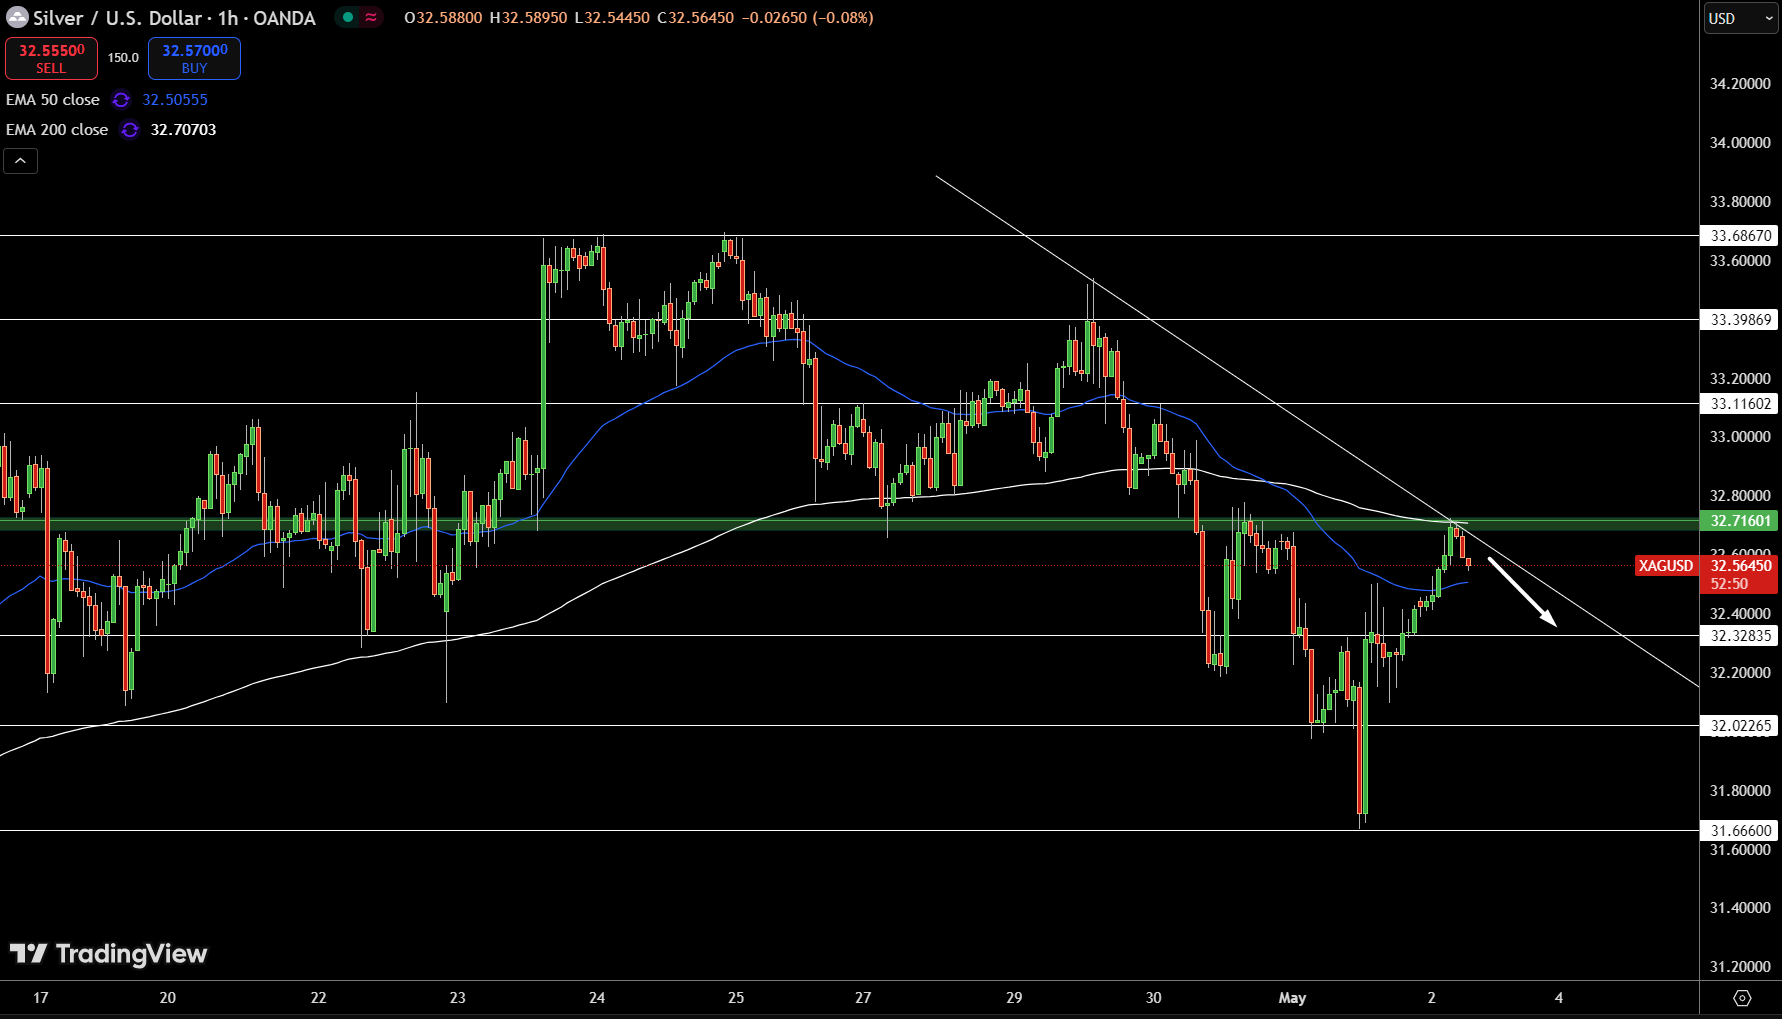The width and height of the screenshot is (1782, 1019).
Task: Select the green 32.71601 horizontal zone
Action: pos(849,523)
